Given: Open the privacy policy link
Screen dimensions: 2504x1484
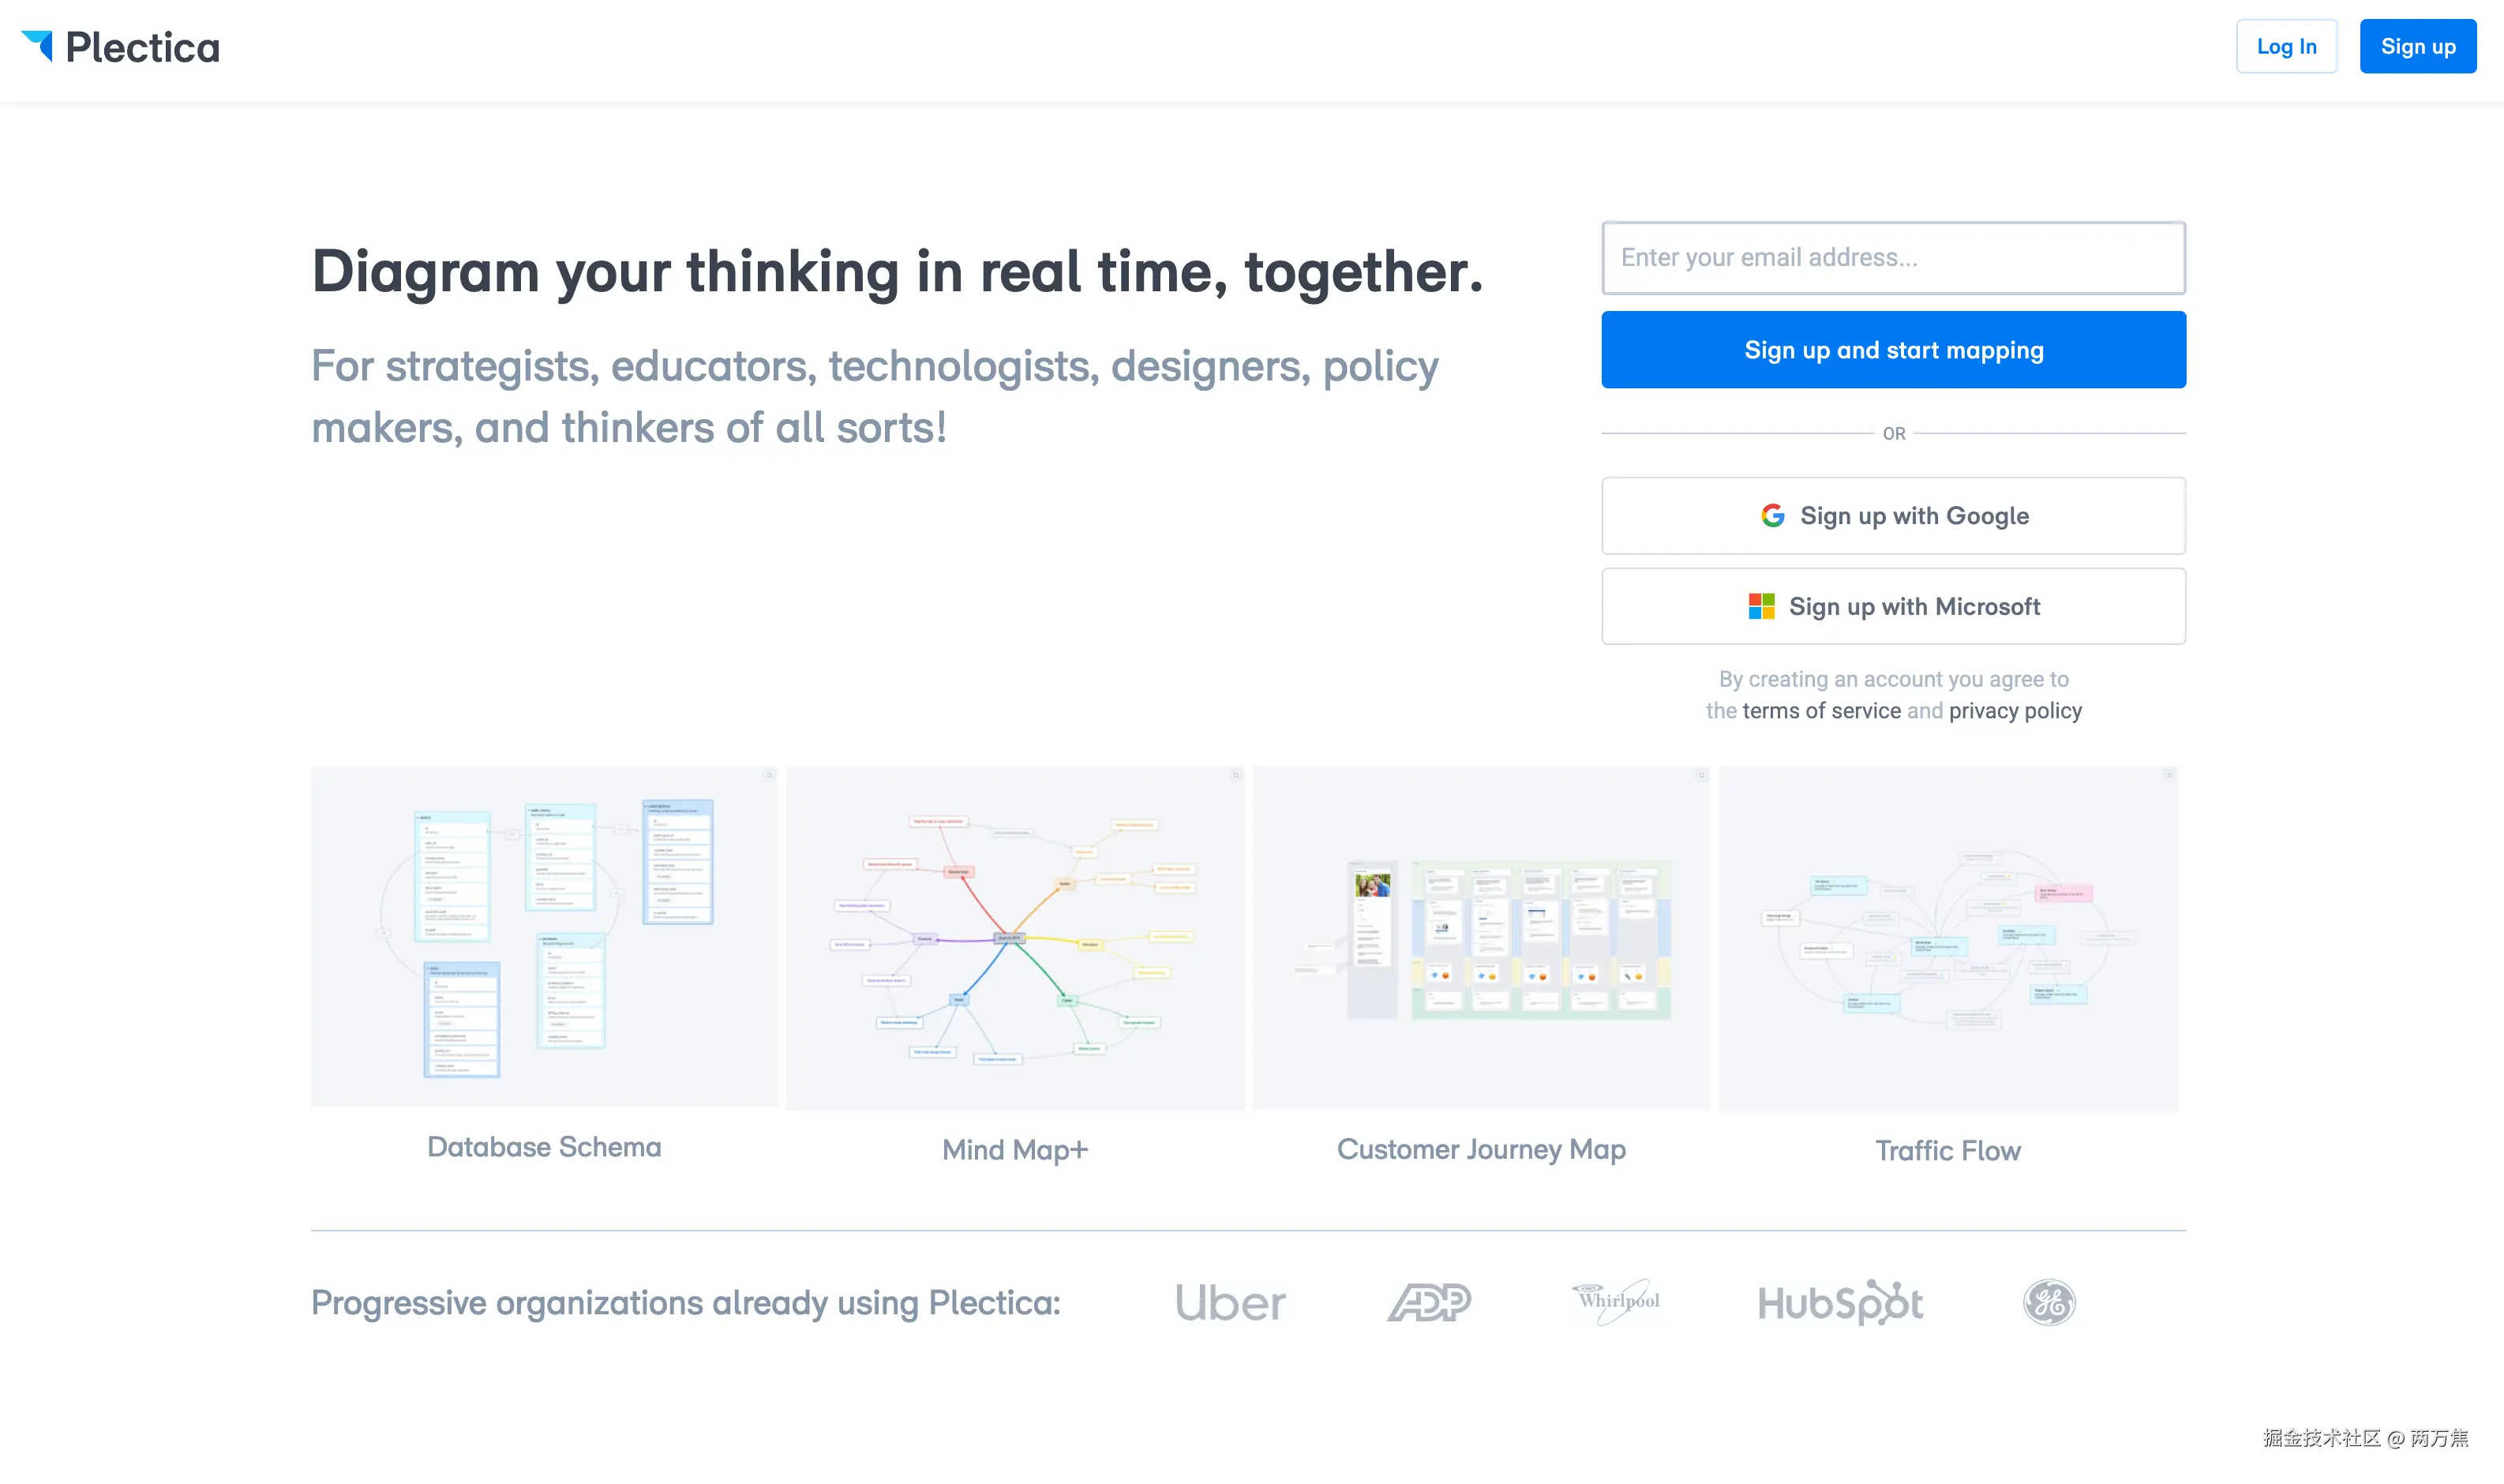Looking at the screenshot, I should point(2015,711).
